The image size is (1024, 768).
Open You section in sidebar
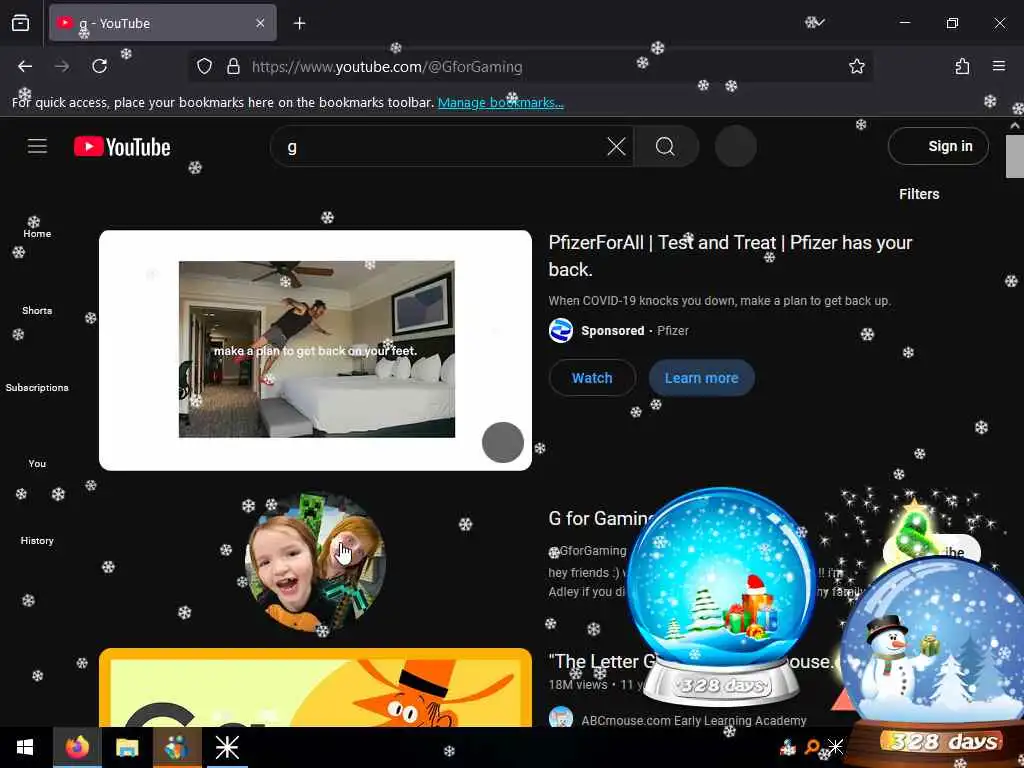click(37, 457)
